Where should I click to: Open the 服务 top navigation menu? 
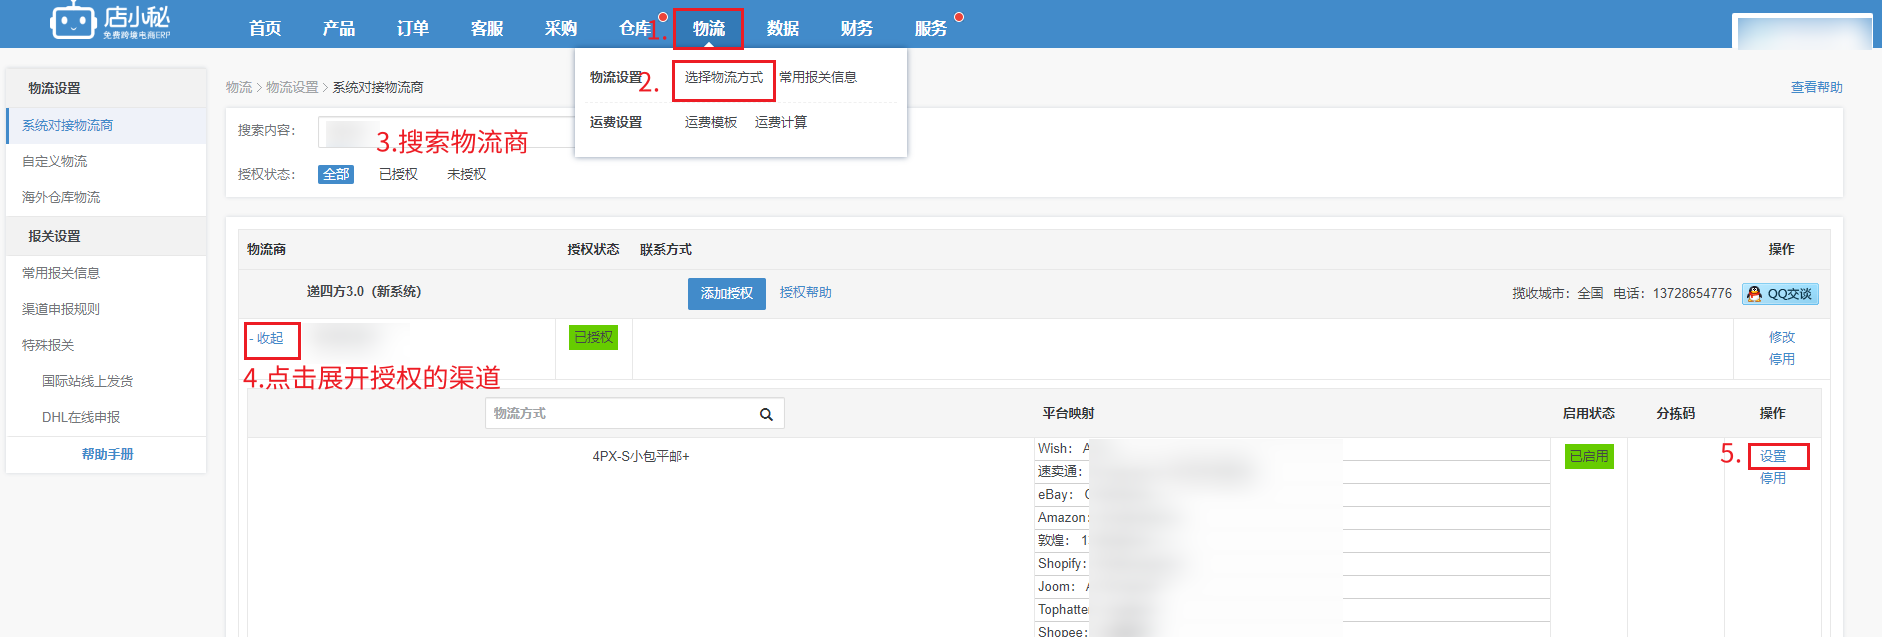click(x=931, y=28)
